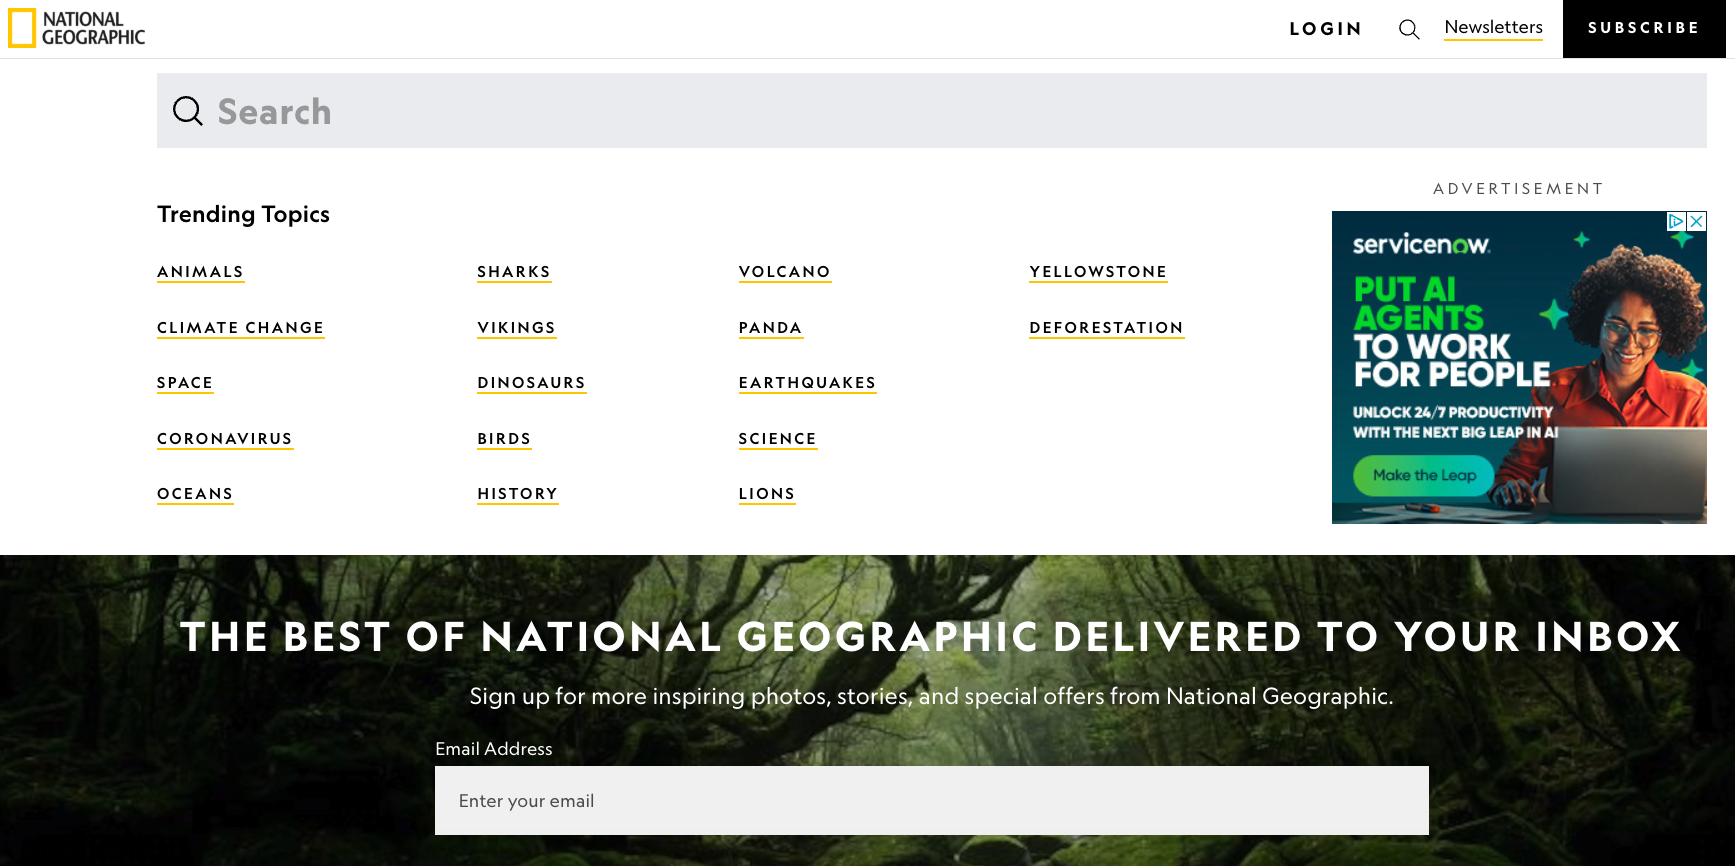Image resolution: width=1735 pixels, height=866 pixels.
Task: Open the SCIENCE trending topic
Action: point(778,439)
